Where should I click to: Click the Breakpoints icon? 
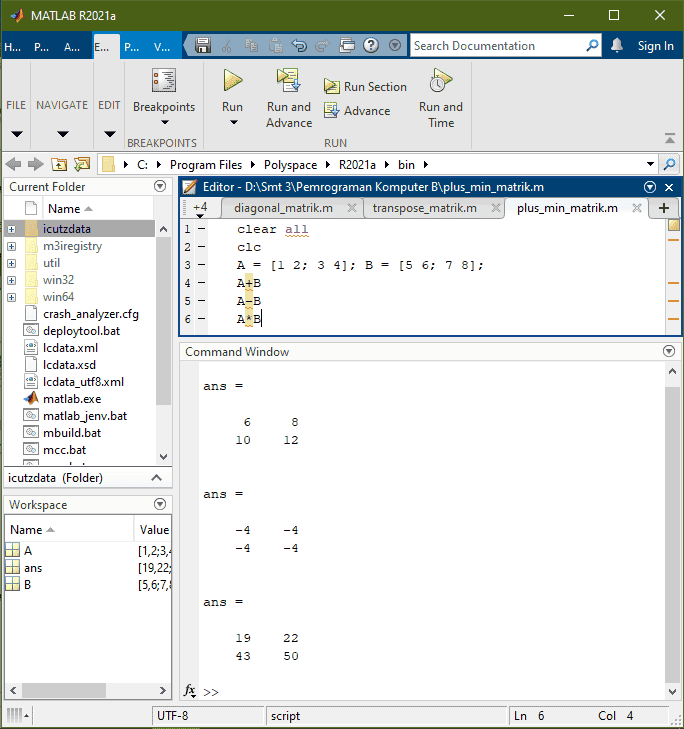click(x=164, y=80)
